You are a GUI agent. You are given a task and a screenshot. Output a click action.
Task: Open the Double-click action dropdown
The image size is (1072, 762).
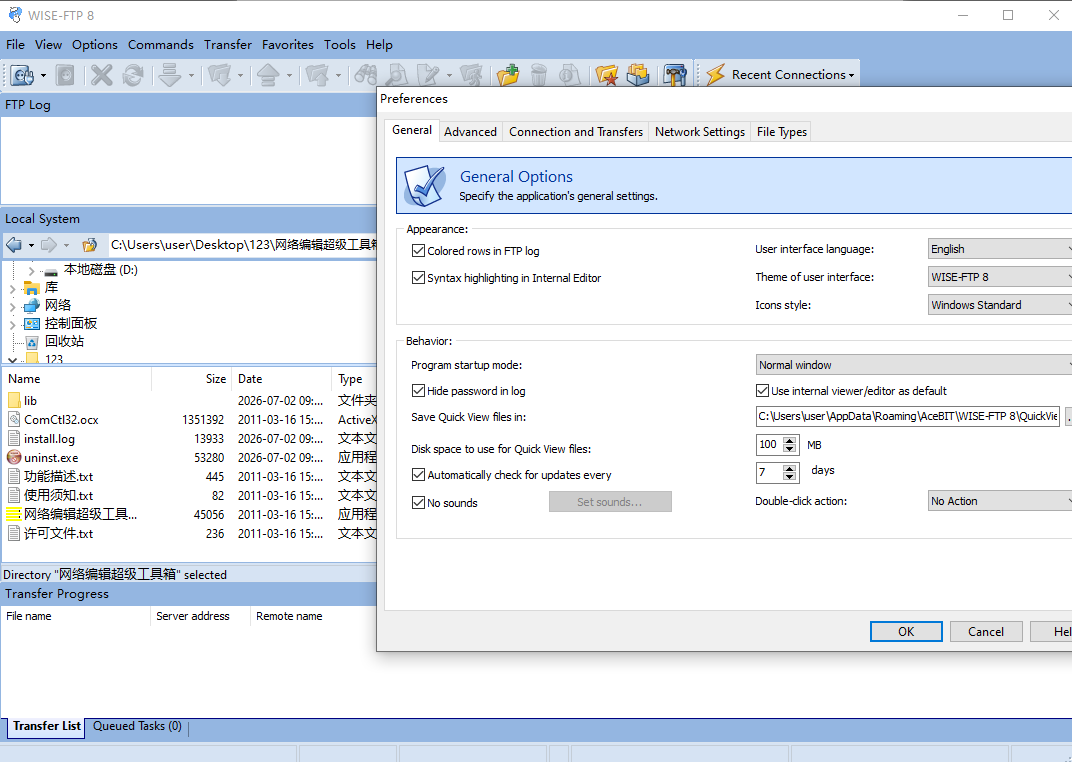(x=1000, y=501)
